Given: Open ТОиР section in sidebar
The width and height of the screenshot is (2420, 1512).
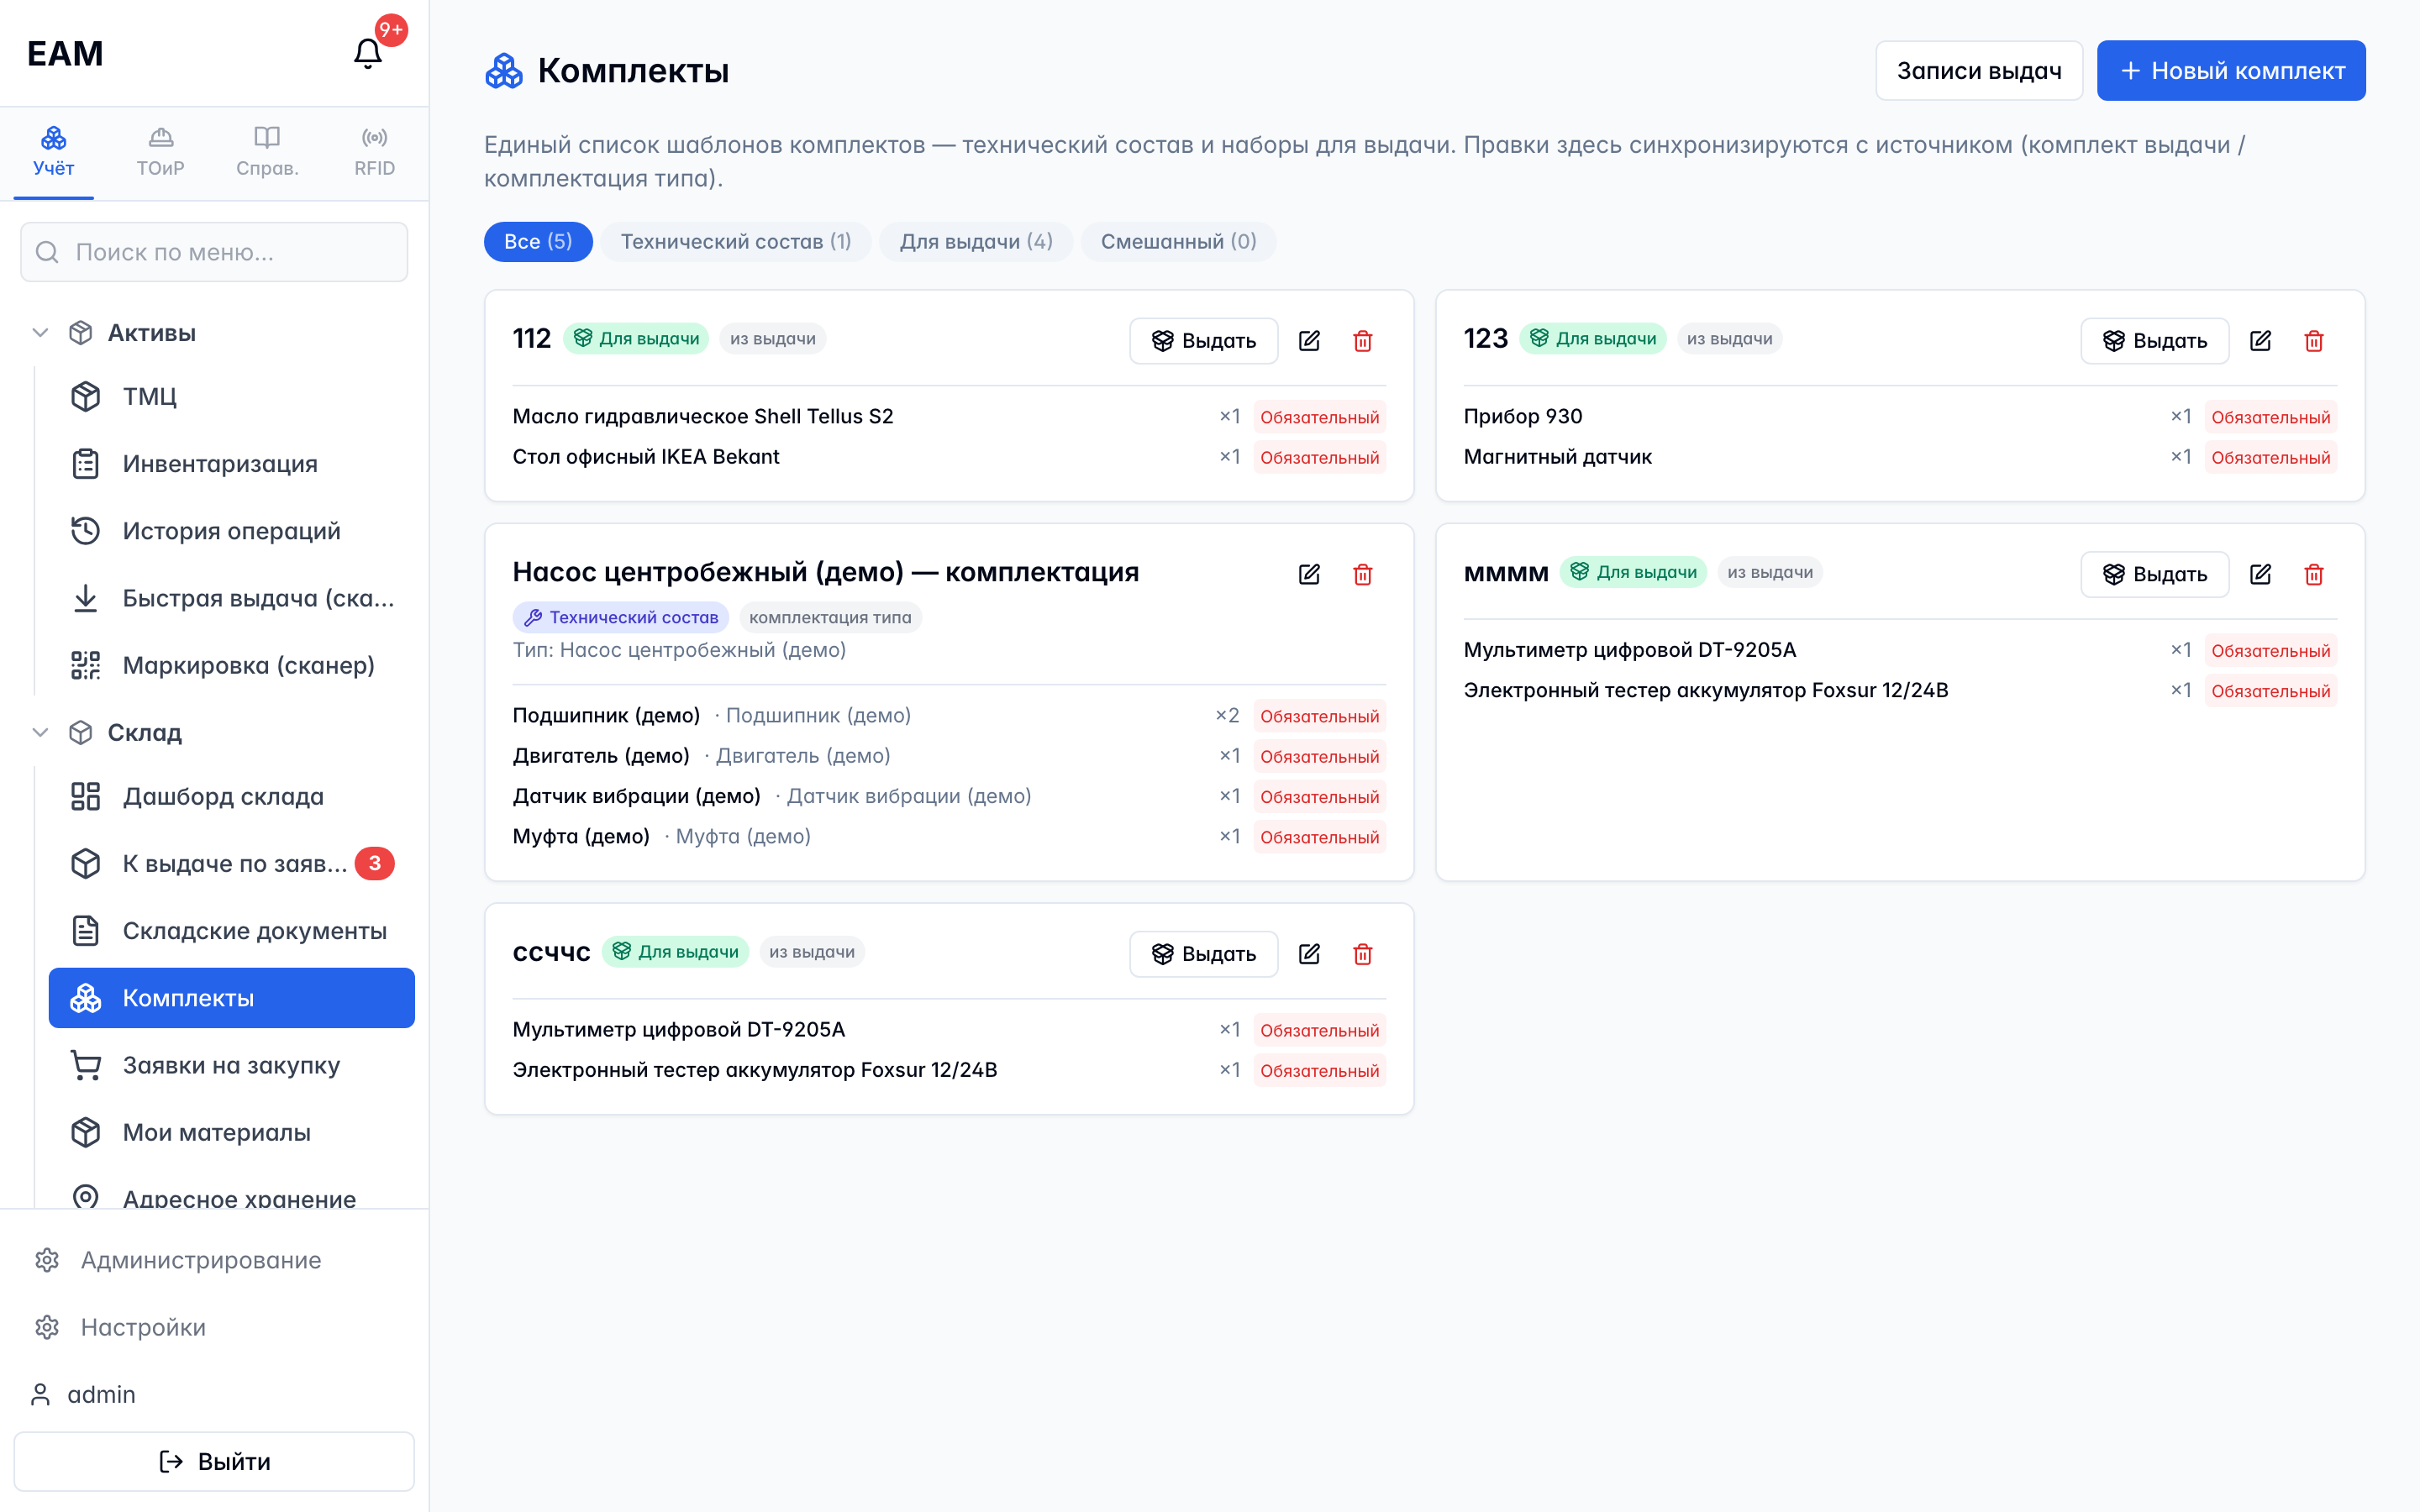Looking at the screenshot, I should [161, 152].
